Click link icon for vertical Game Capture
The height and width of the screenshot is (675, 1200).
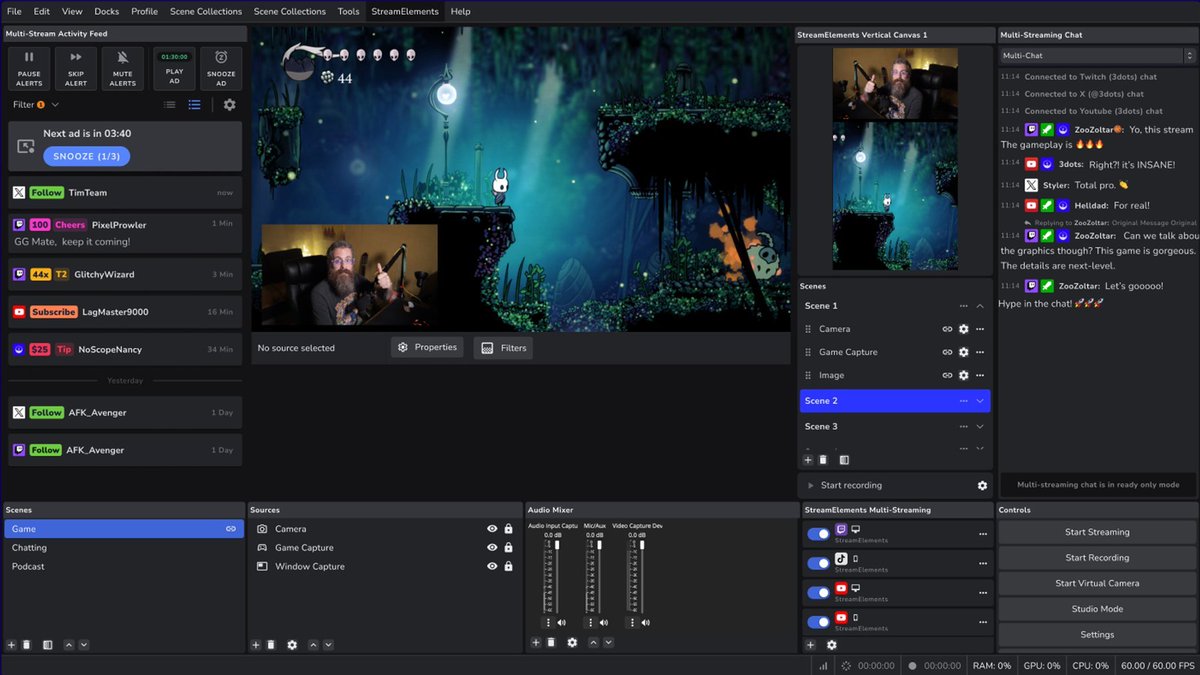pos(947,352)
